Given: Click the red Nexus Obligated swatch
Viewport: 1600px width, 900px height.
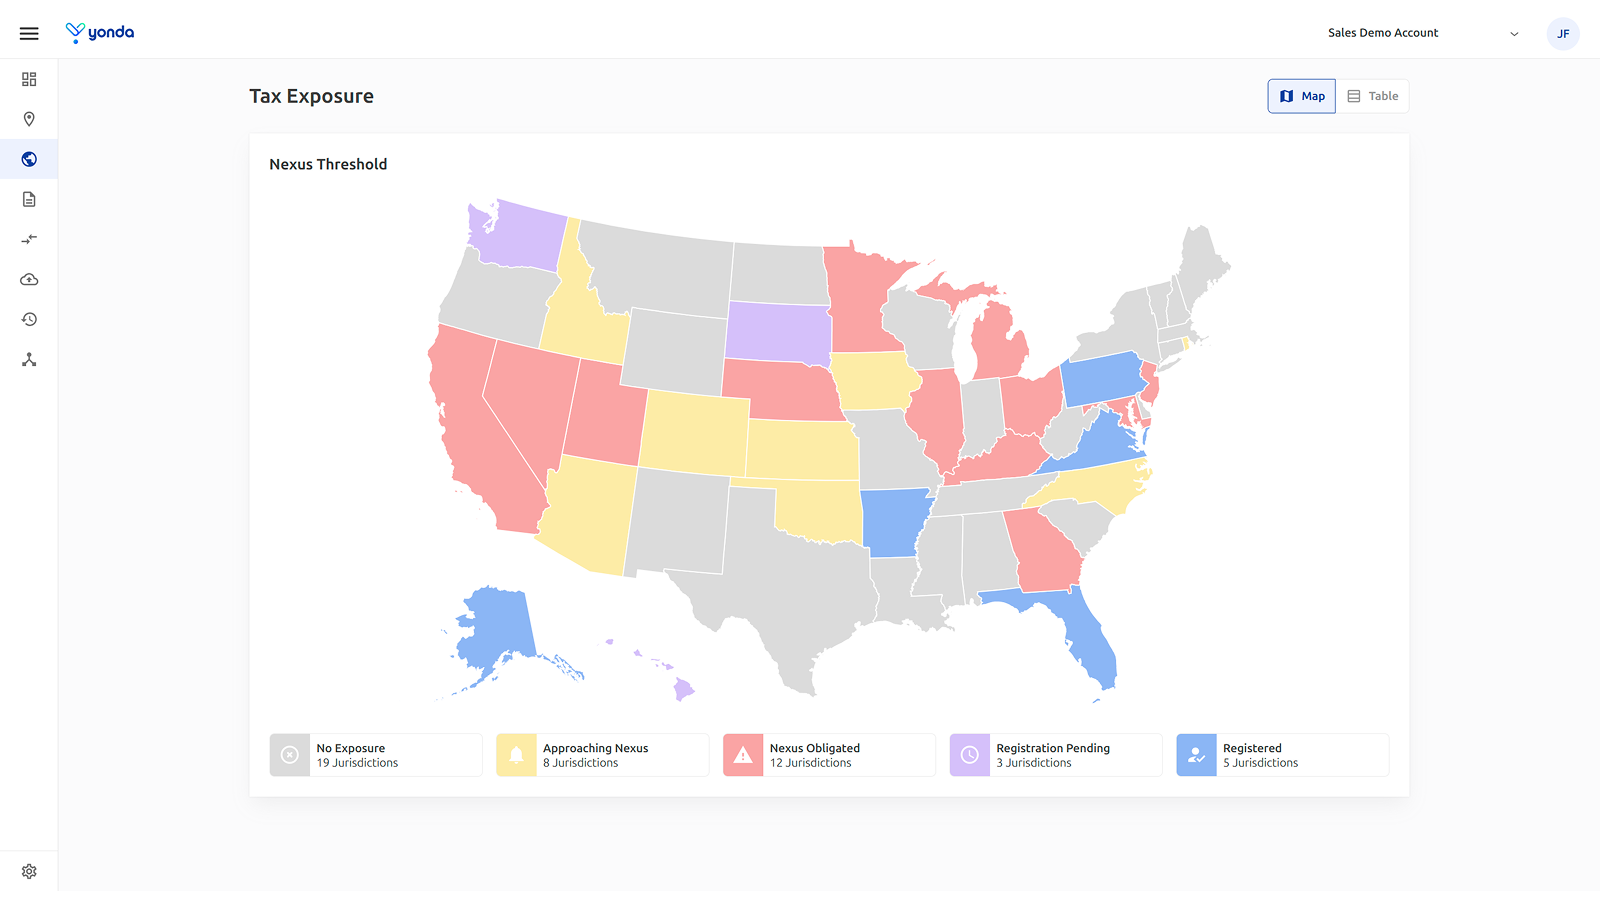Looking at the screenshot, I should point(743,755).
